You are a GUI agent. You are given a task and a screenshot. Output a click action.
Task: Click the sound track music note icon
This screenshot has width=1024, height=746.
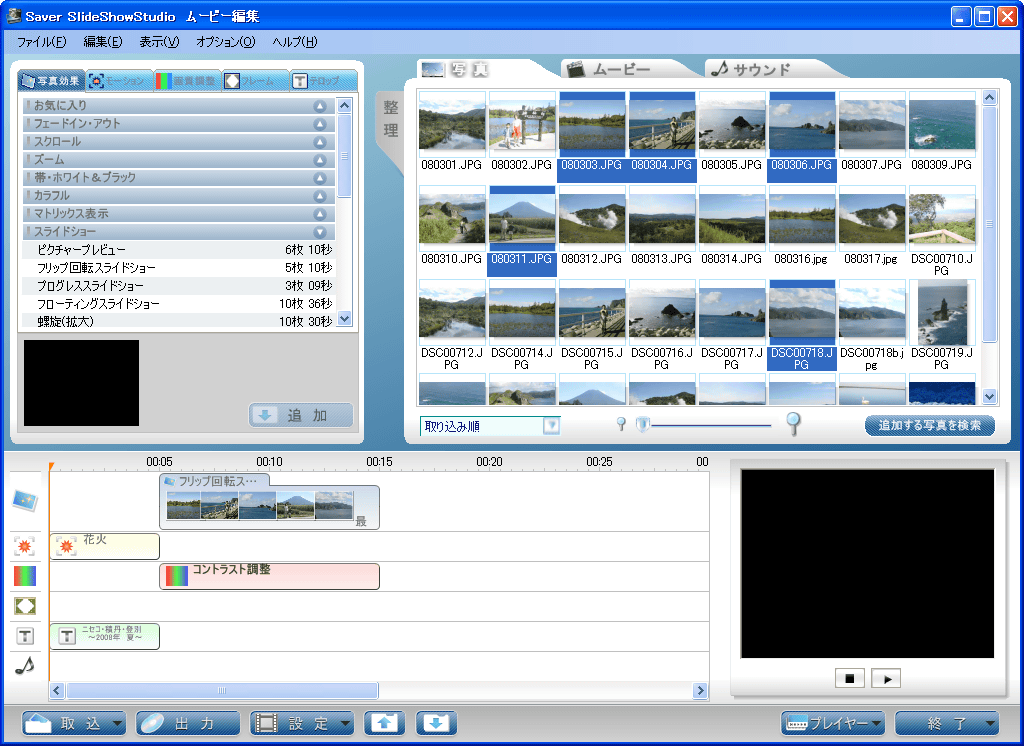(x=25, y=666)
